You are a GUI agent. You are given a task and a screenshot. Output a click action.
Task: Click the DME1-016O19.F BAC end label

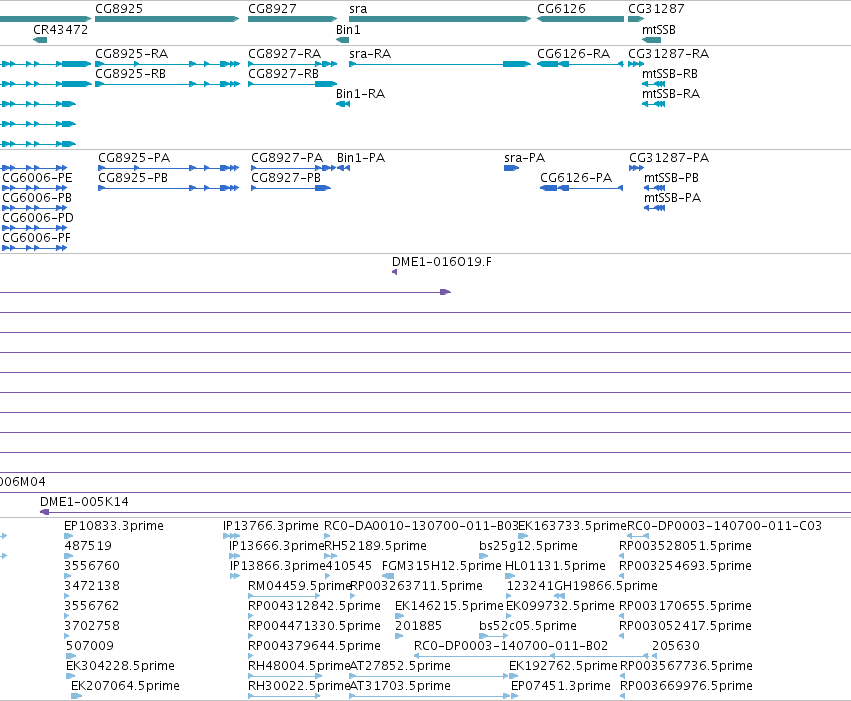coord(442,262)
